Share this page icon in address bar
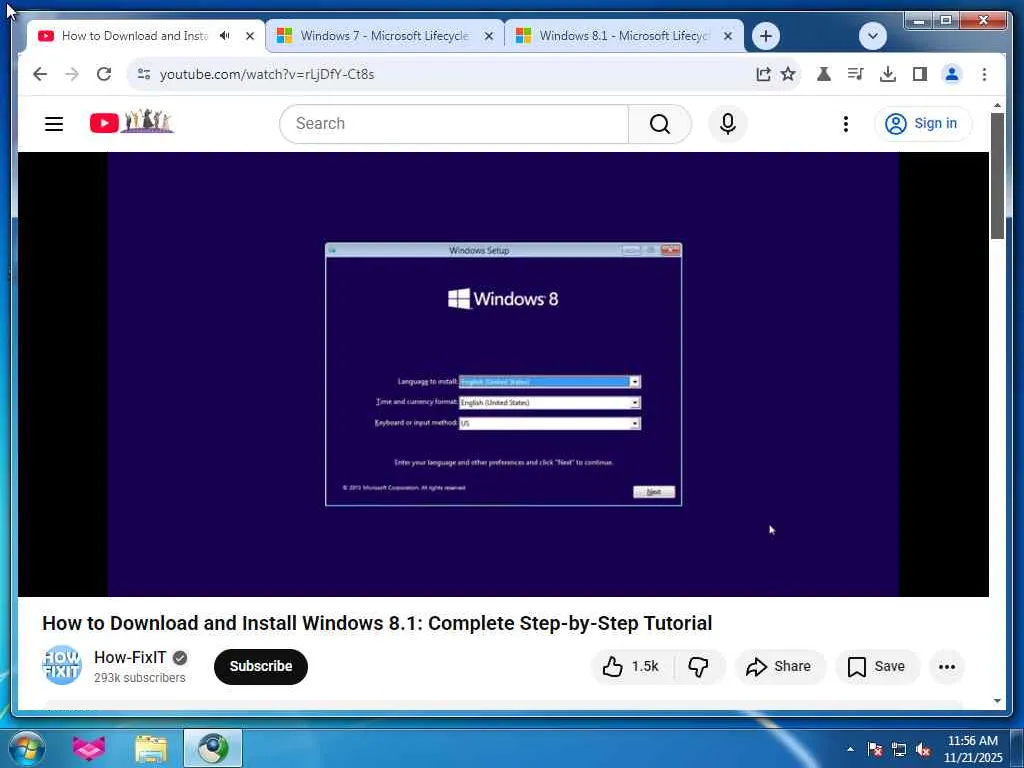Screen dimensions: 1024x768 pyautogui.click(x=763, y=74)
